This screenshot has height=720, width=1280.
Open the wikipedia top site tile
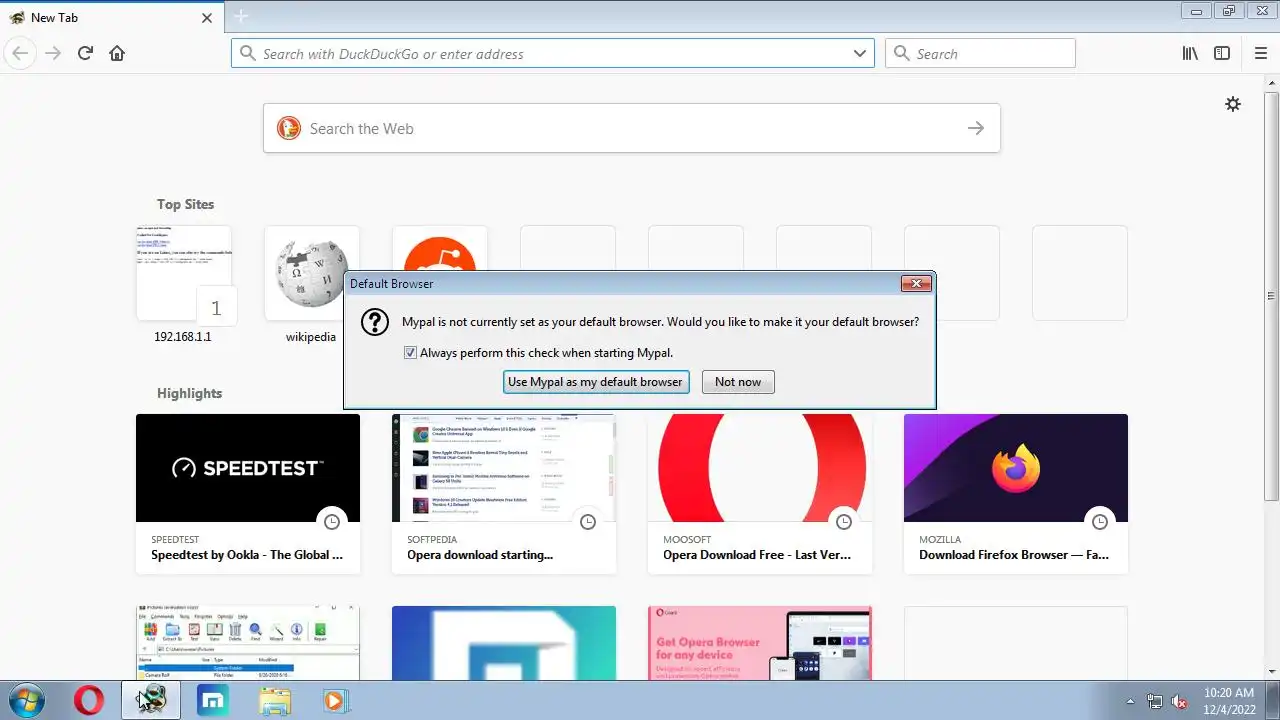[311, 273]
